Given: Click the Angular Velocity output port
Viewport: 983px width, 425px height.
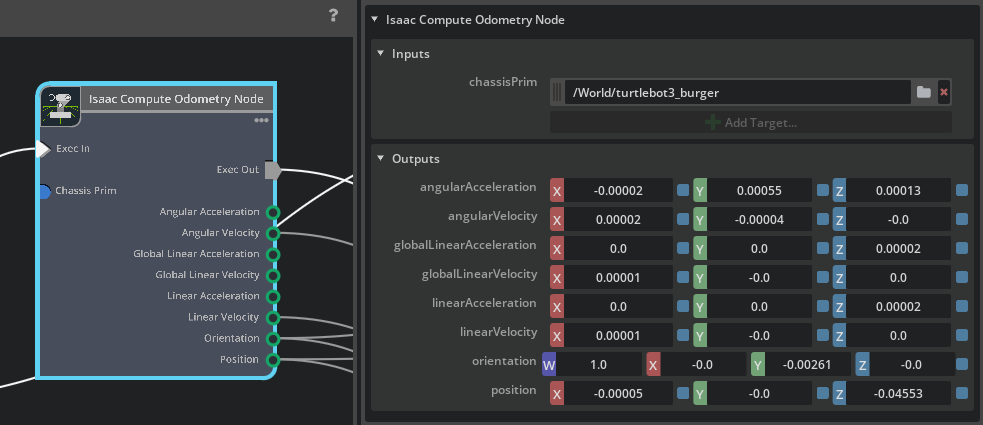Looking at the screenshot, I should 272,234.
